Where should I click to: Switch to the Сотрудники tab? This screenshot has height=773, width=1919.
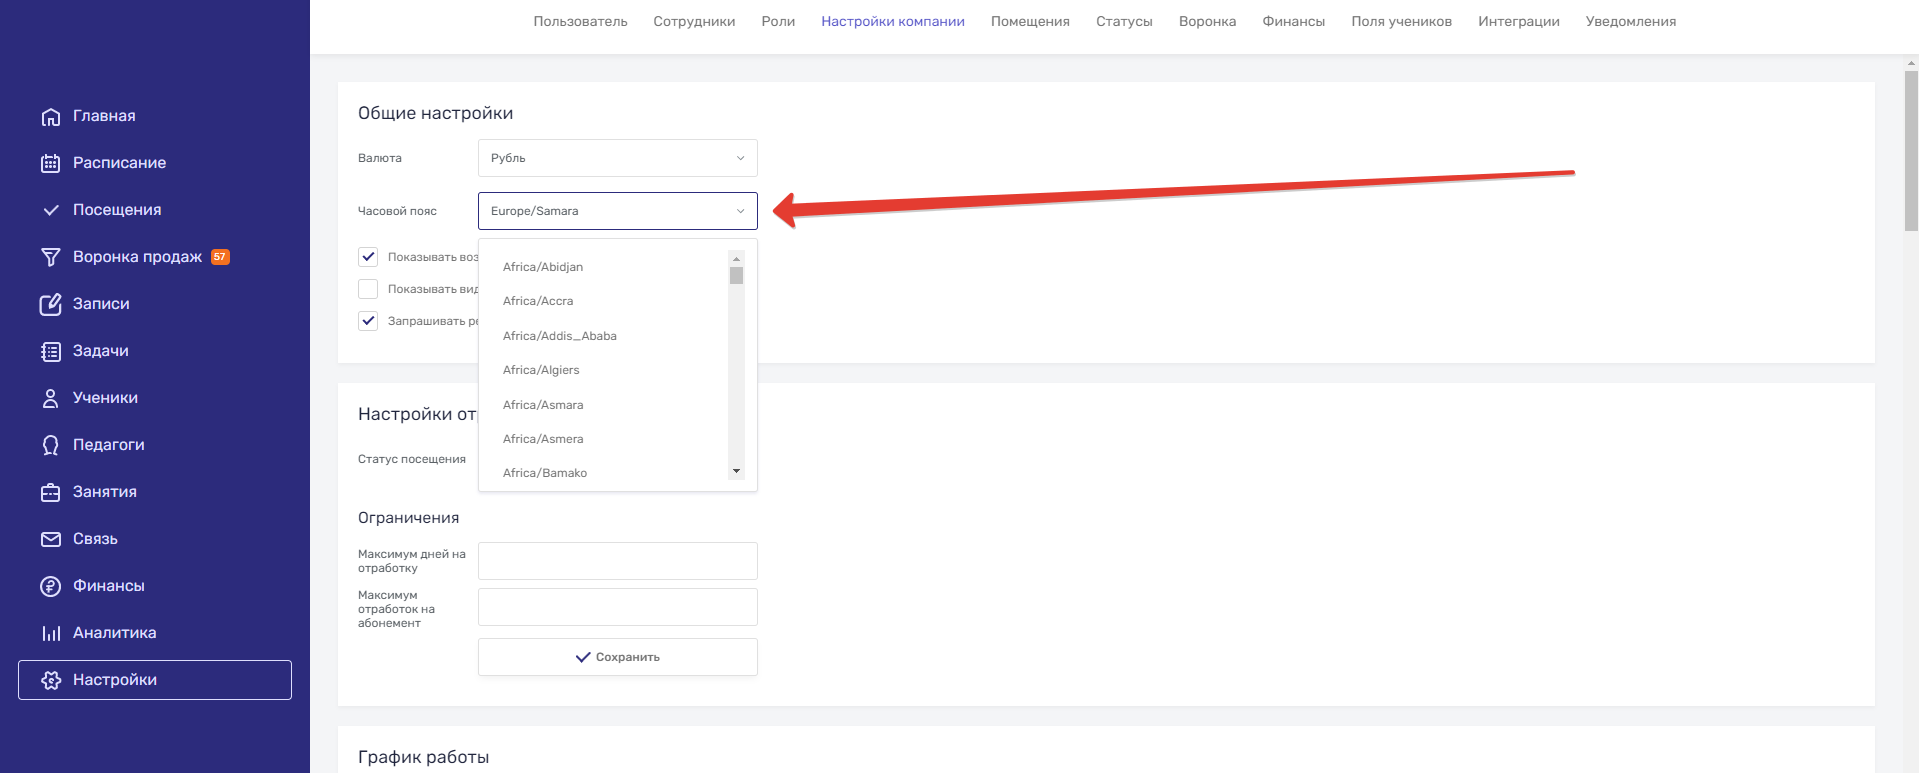pos(694,21)
